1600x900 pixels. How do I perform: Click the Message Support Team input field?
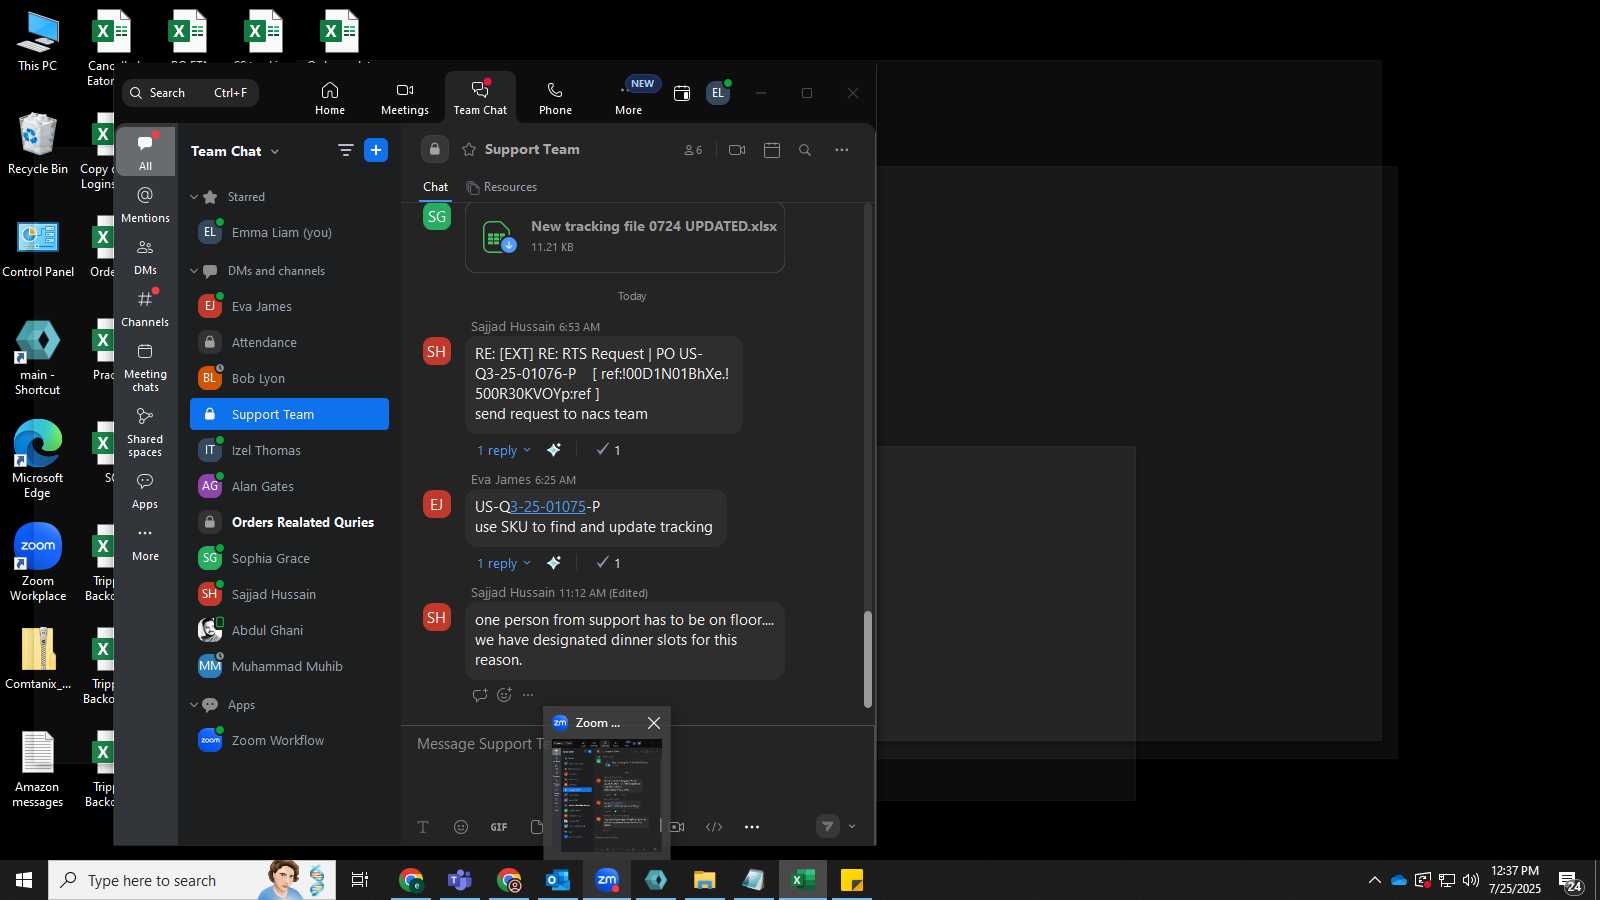[480, 744]
